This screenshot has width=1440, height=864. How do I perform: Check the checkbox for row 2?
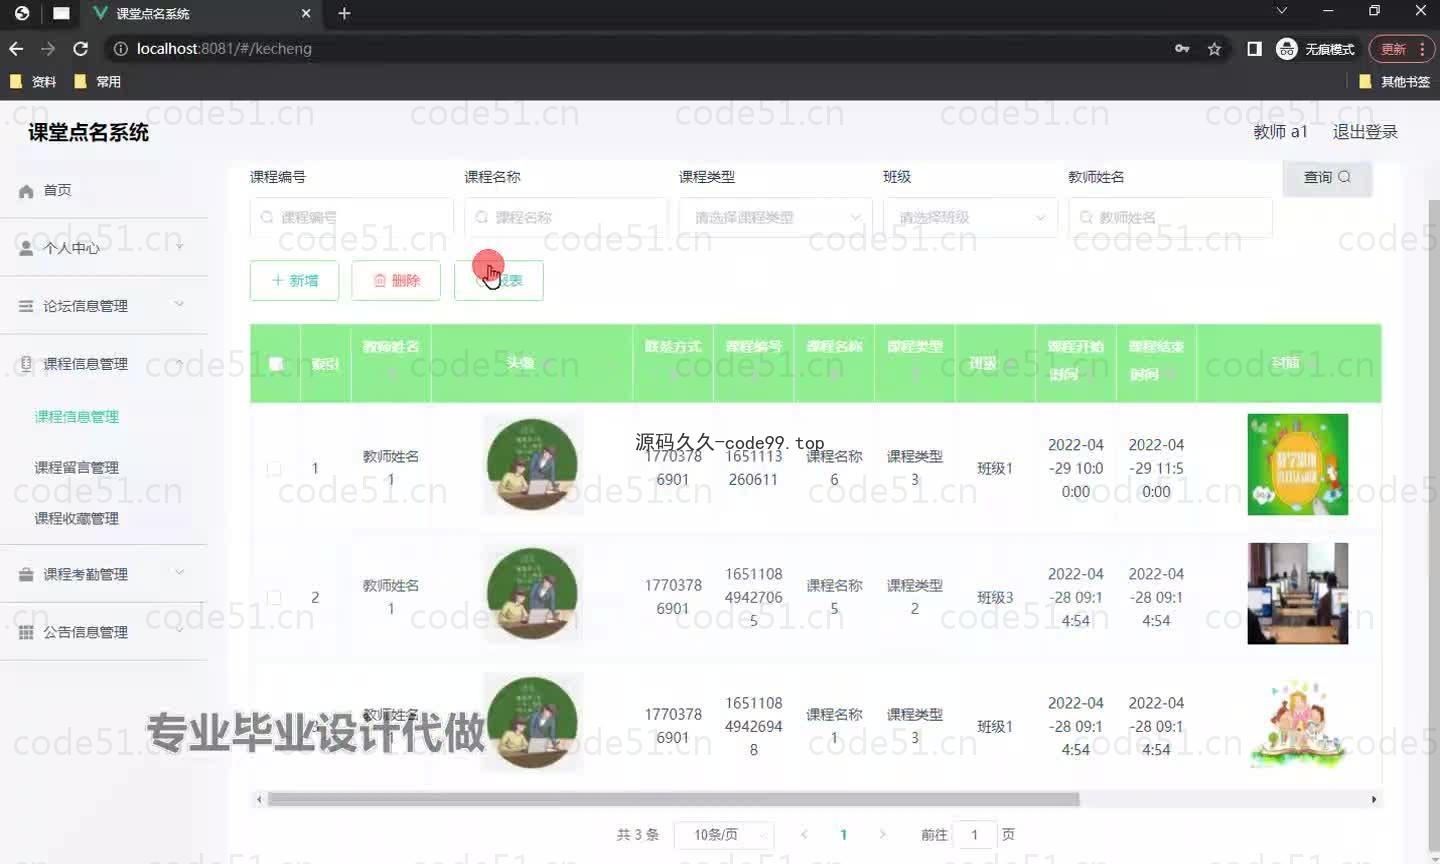[274, 597]
